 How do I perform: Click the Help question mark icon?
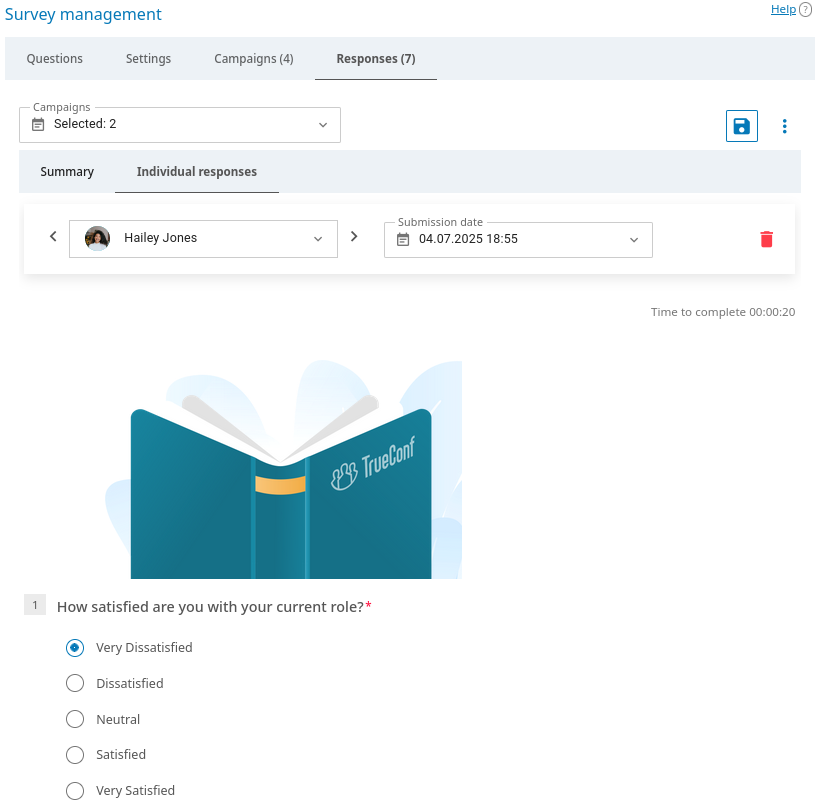805,10
